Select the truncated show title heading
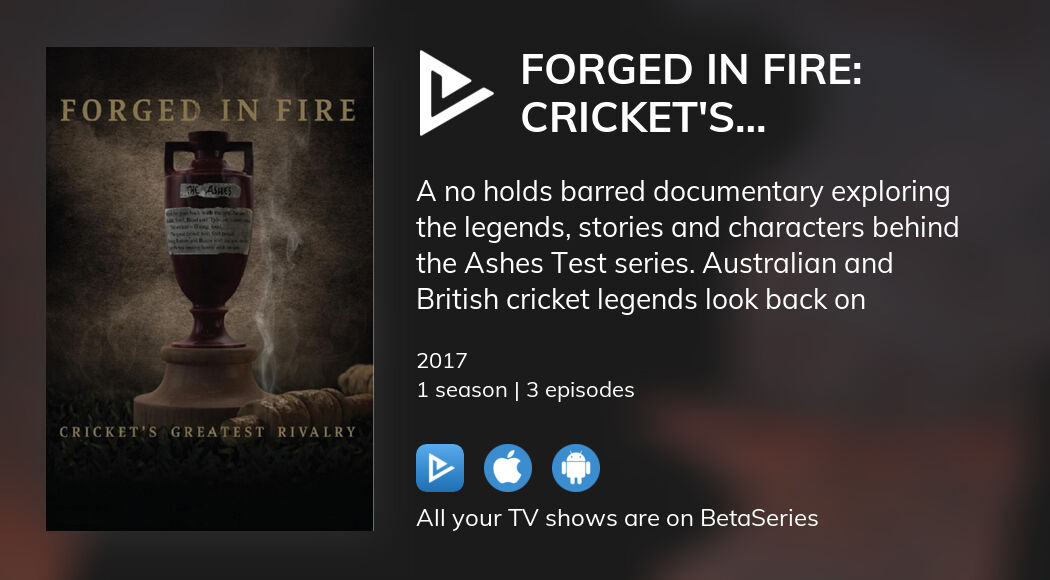This screenshot has height=580, width=1050. point(690,93)
